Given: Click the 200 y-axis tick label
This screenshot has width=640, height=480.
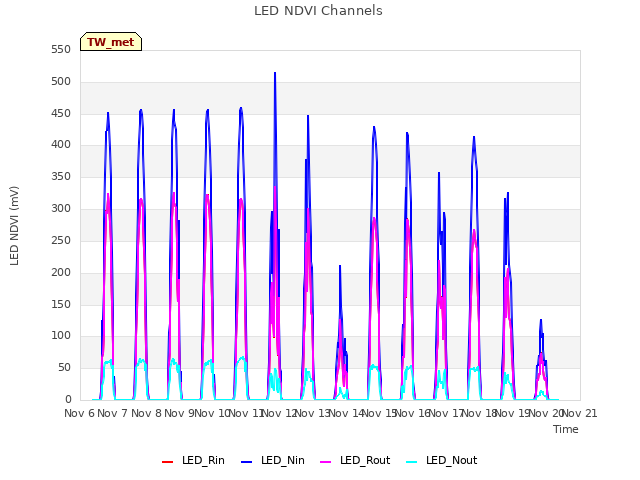Looking at the screenshot, I should click(x=61, y=272).
